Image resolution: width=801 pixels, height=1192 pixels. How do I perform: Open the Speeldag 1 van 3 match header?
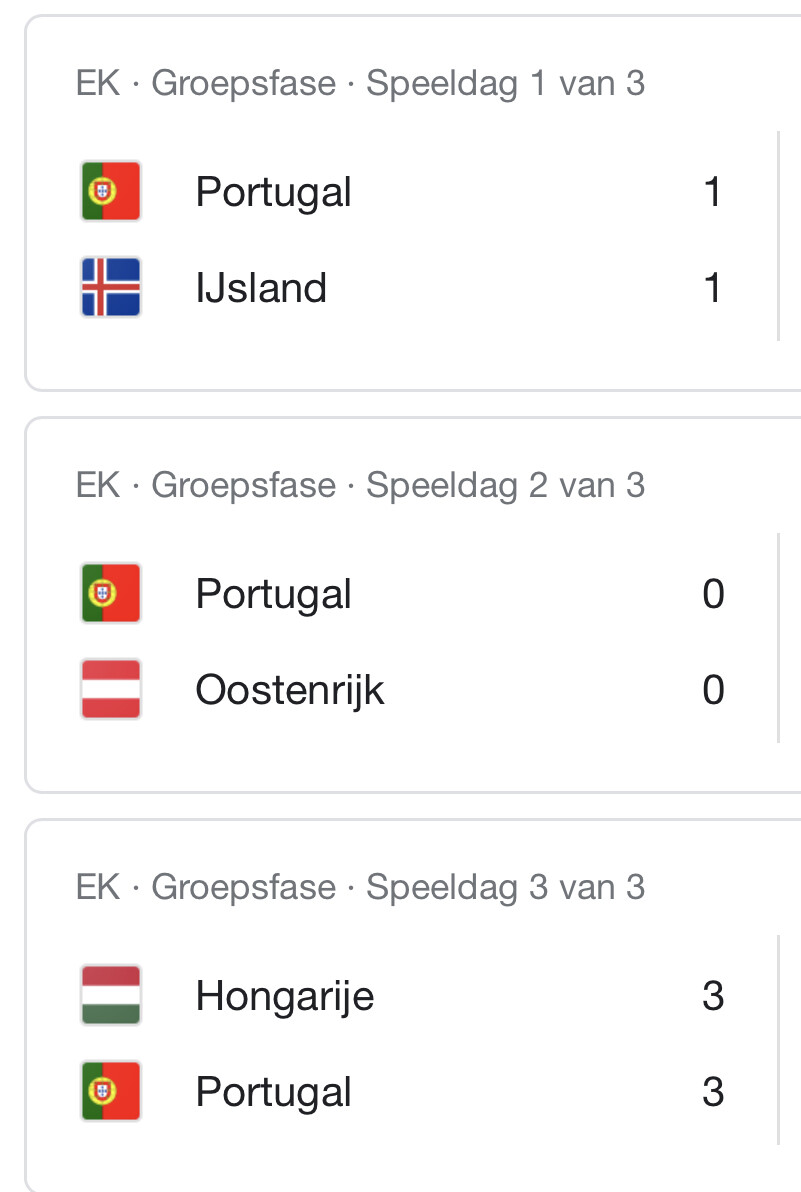click(x=360, y=83)
